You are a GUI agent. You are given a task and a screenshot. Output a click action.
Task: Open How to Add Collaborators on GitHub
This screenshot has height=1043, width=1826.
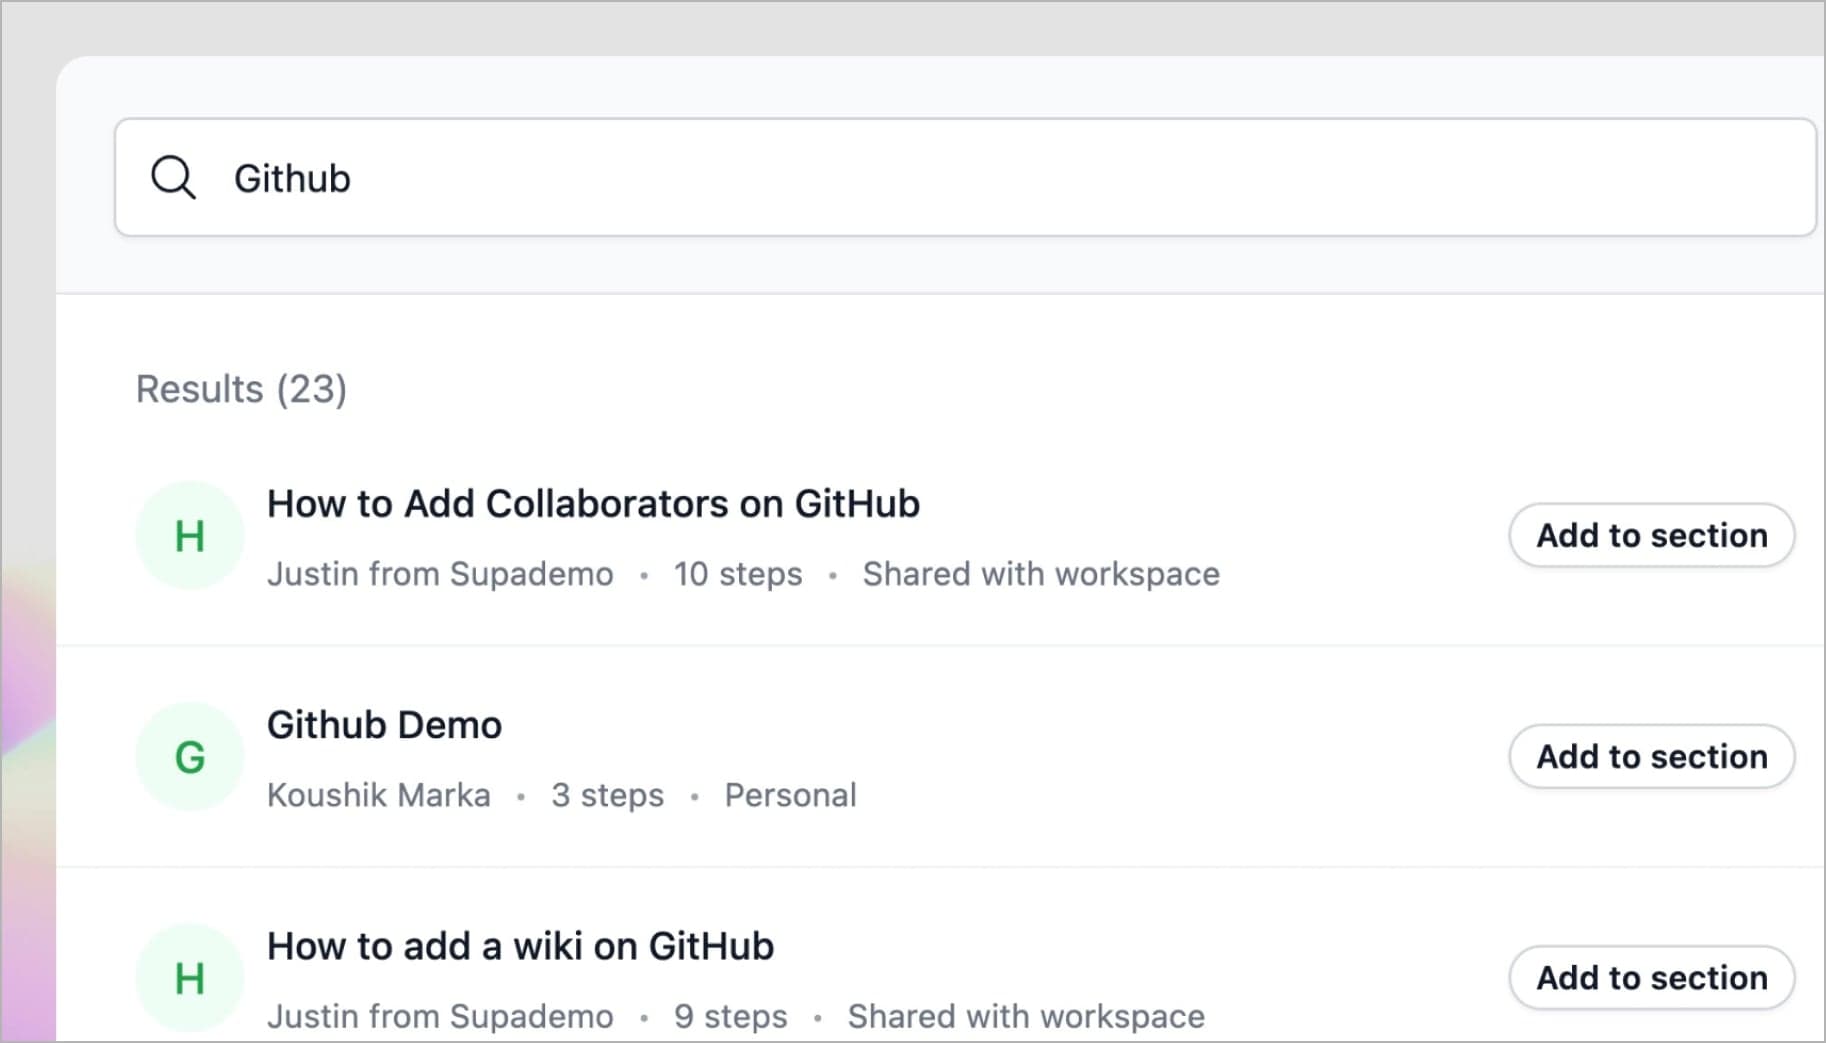click(x=593, y=504)
